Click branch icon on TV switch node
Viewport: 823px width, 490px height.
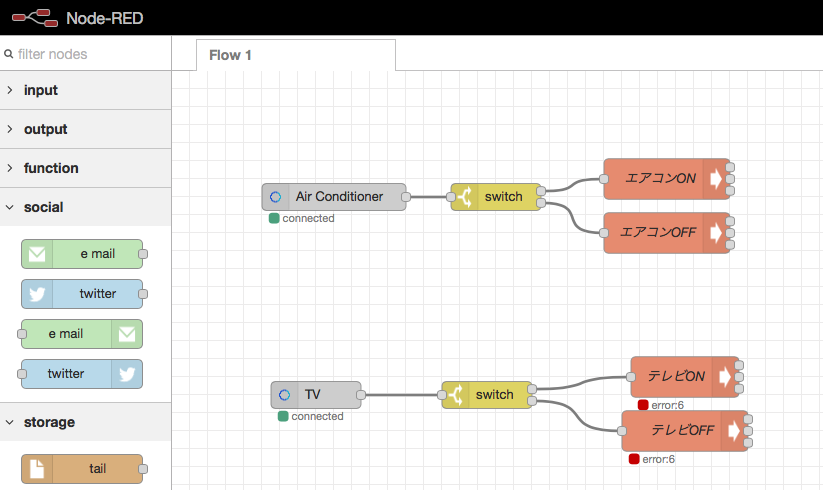456,395
